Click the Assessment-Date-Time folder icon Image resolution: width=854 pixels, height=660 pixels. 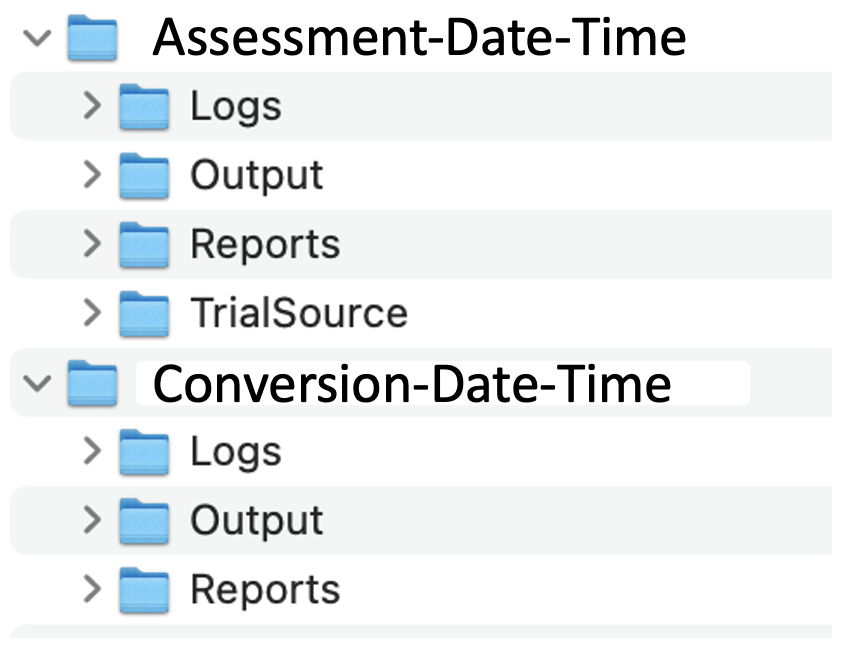coord(91,35)
